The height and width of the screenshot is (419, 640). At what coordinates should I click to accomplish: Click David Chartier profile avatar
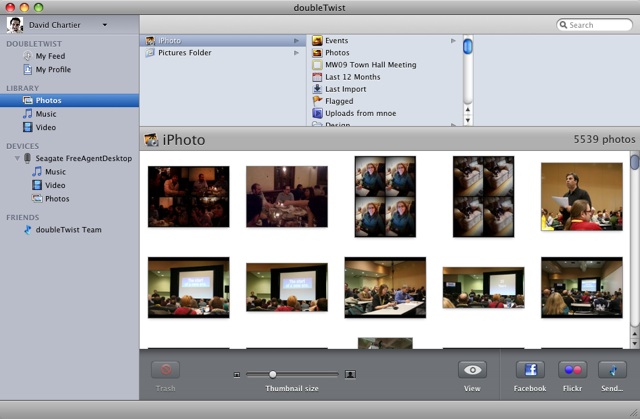15,25
